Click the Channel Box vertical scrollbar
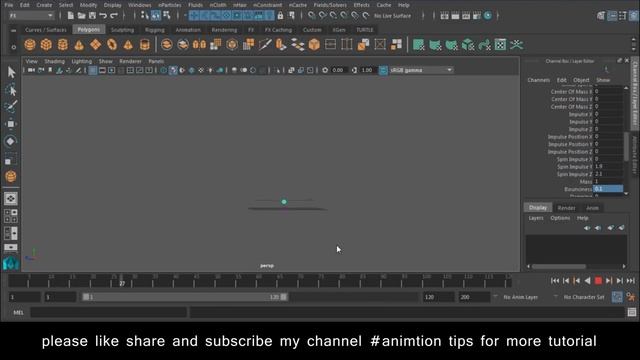 pyautogui.click(x=627, y=147)
